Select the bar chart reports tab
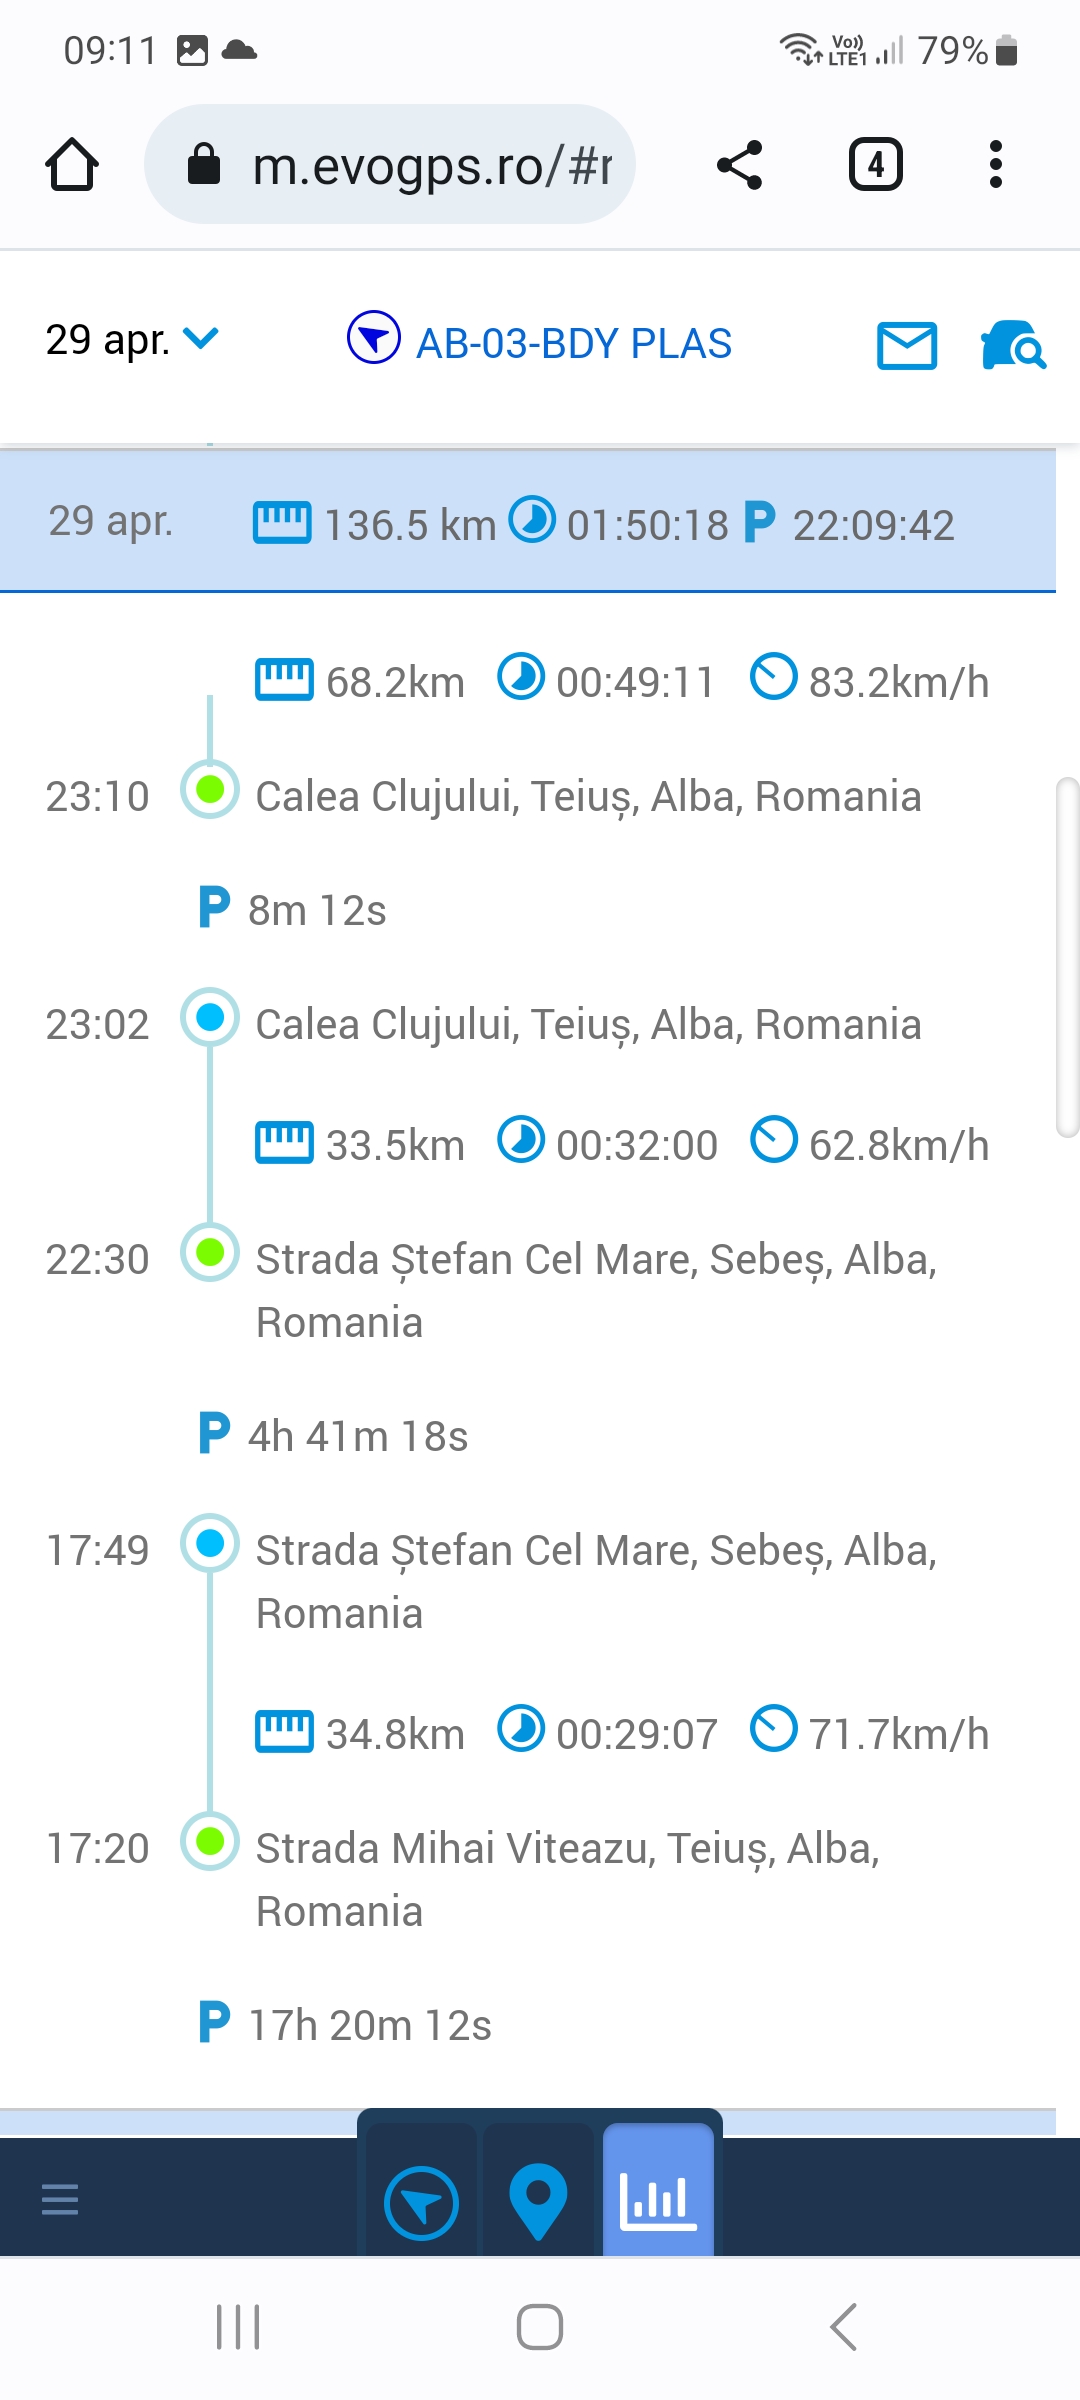 [658, 2199]
